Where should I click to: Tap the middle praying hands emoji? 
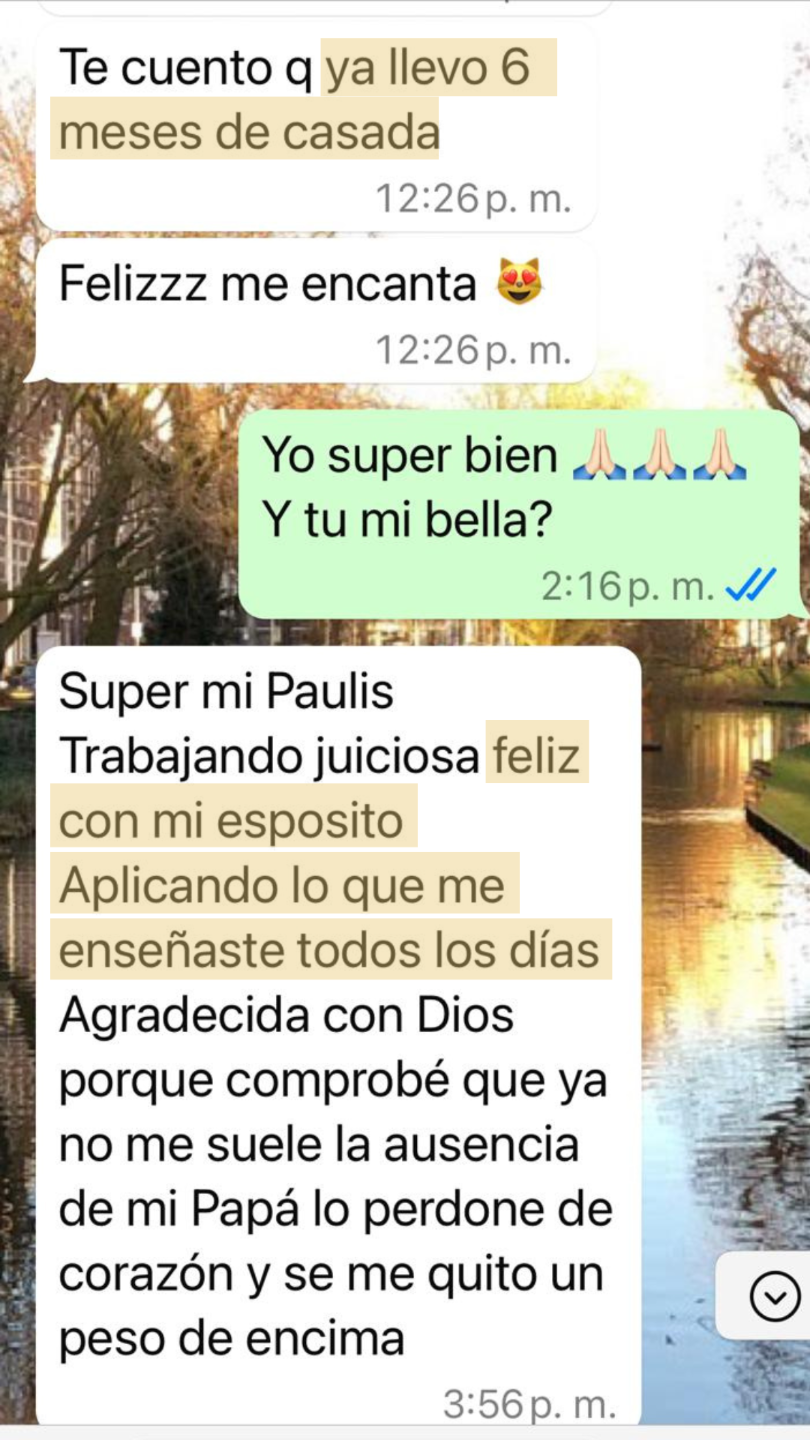coord(660,456)
